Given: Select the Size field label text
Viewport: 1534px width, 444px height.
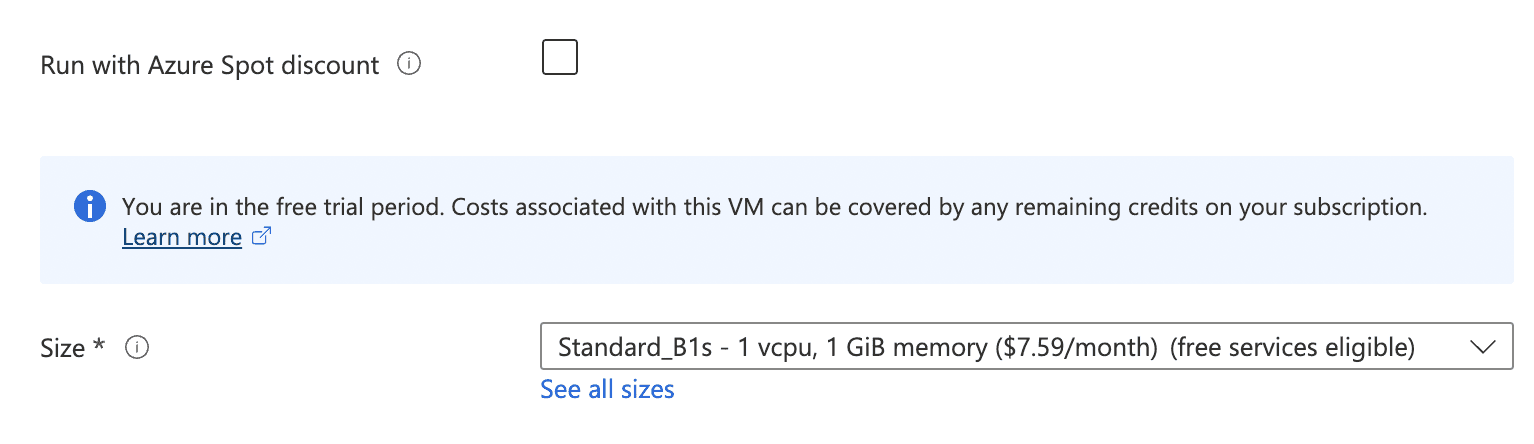Looking at the screenshot, I should 62,348.
